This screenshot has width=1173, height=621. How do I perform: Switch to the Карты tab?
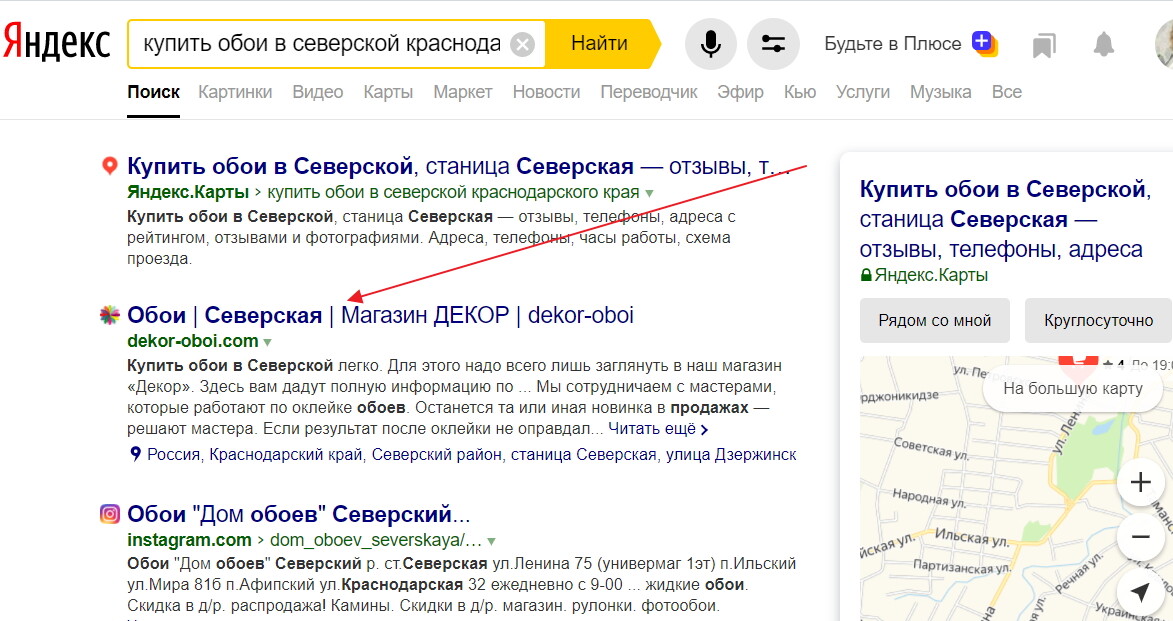388,92
